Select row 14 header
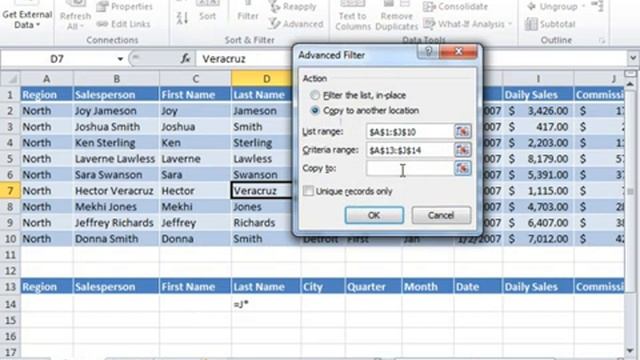Screen dimensions: 640x360 coord(10,304)
